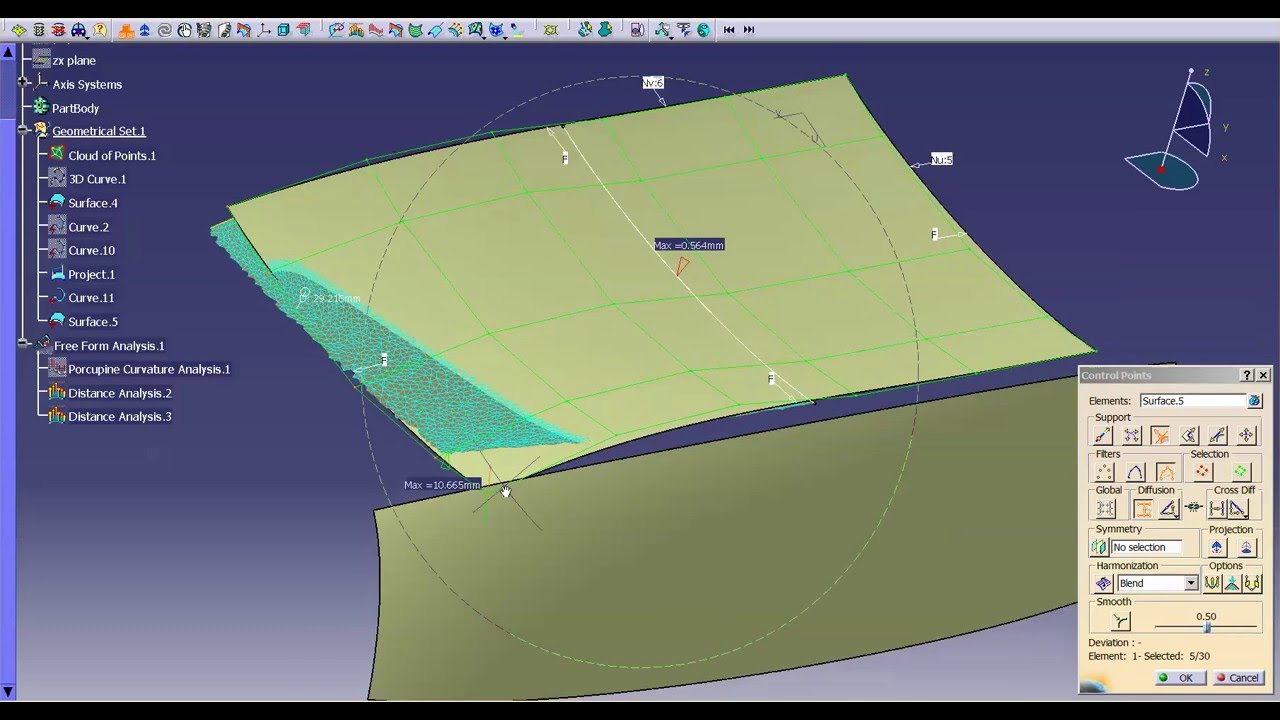Open the Diffusion law triangle dropdown icon
This screenshot has width=1280, height=720.
click(1169, 508)
